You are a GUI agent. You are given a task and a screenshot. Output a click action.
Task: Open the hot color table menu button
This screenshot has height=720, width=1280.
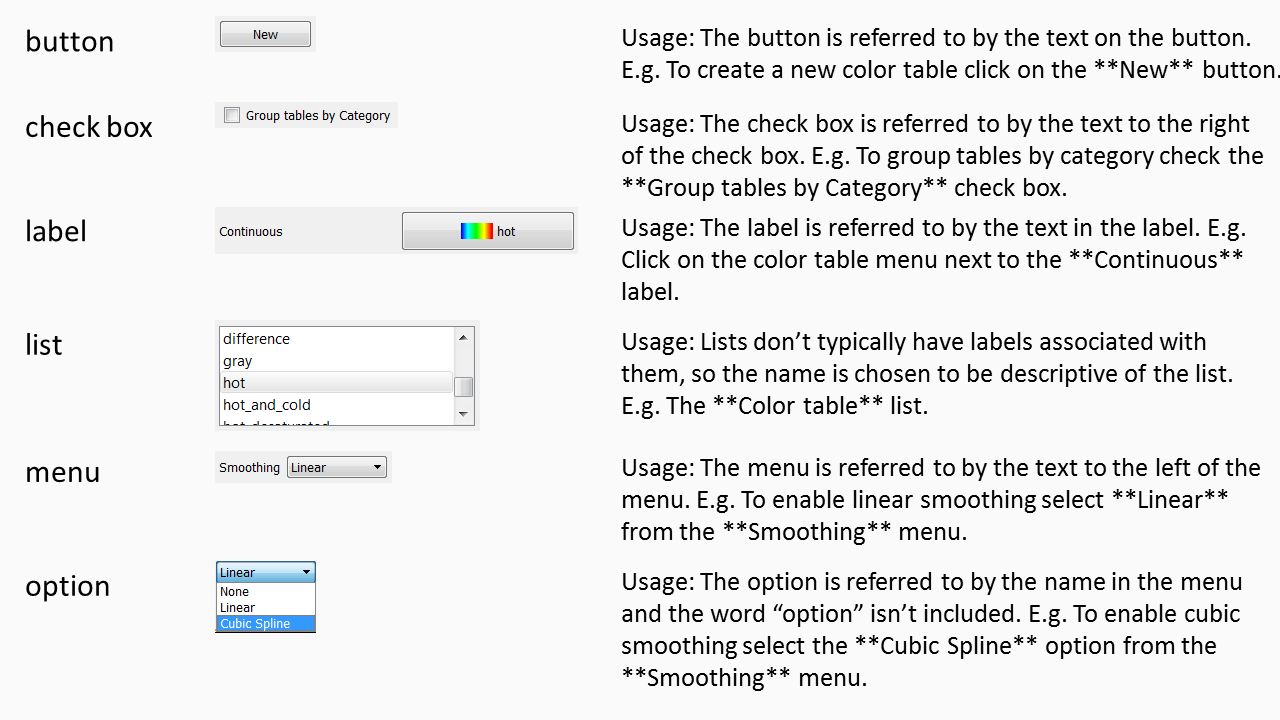click(488, 231)
